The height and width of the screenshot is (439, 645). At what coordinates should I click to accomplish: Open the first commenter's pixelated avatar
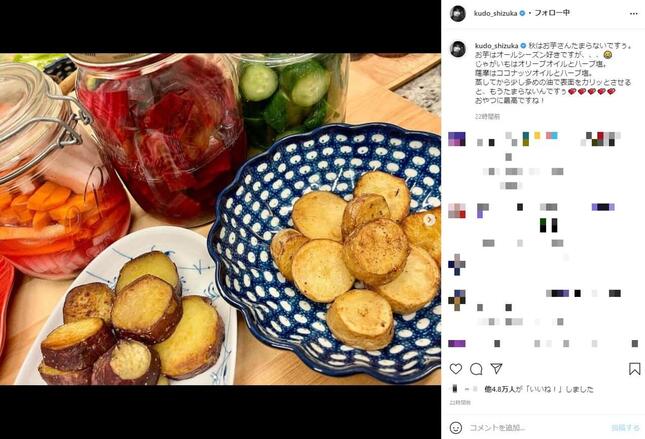(x=457, y=139)
